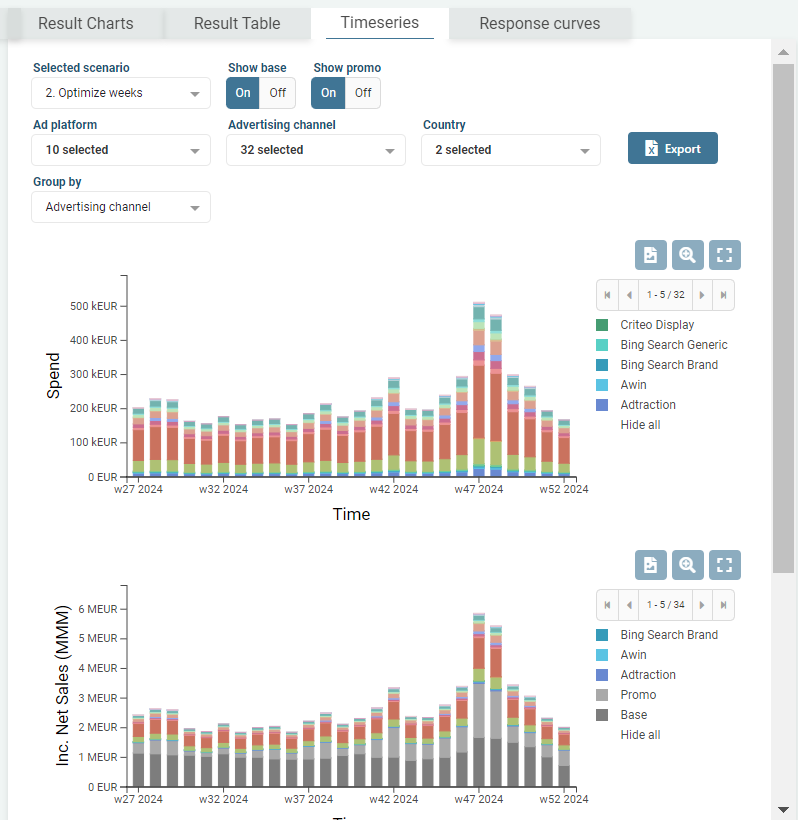Export the Spend chart as an image

(x=650, y=255)
